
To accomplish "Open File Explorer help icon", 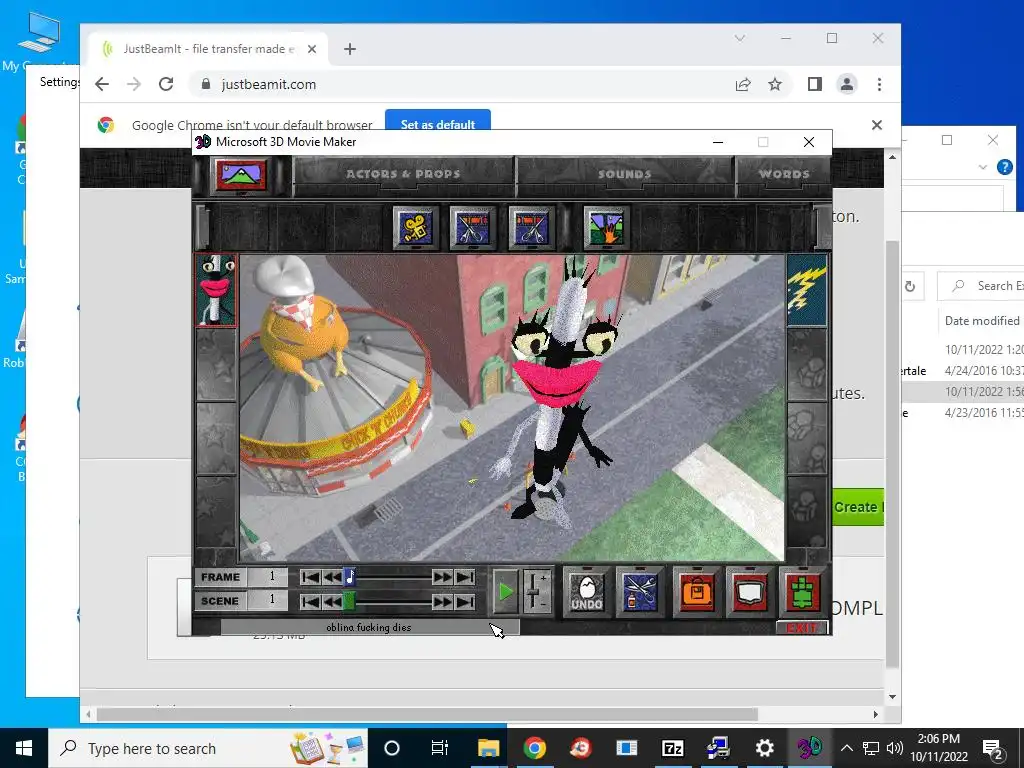I will (x=1005, y=167).
